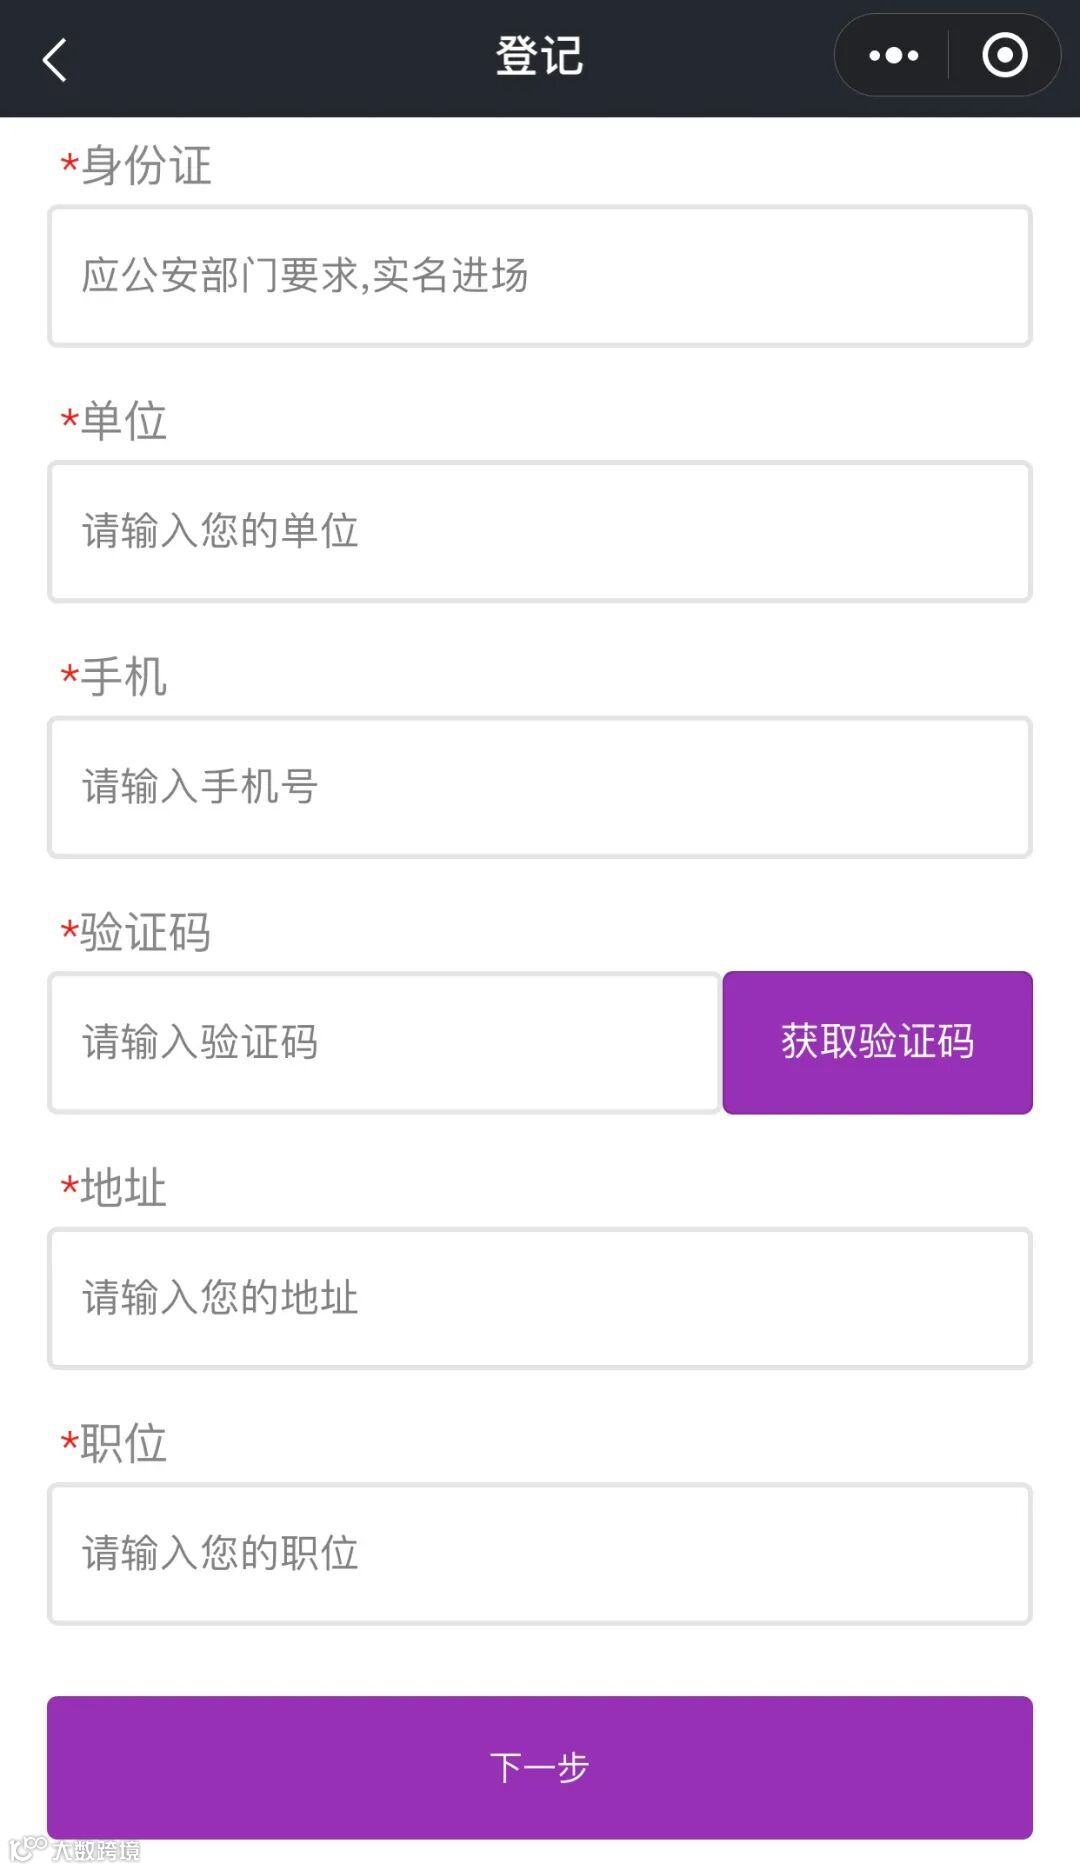The height and width of the screenshot is (1870, 1080).
Task: Tap the 获取验证码 button
Action: pyautogui.click(x=877, y=1042)
